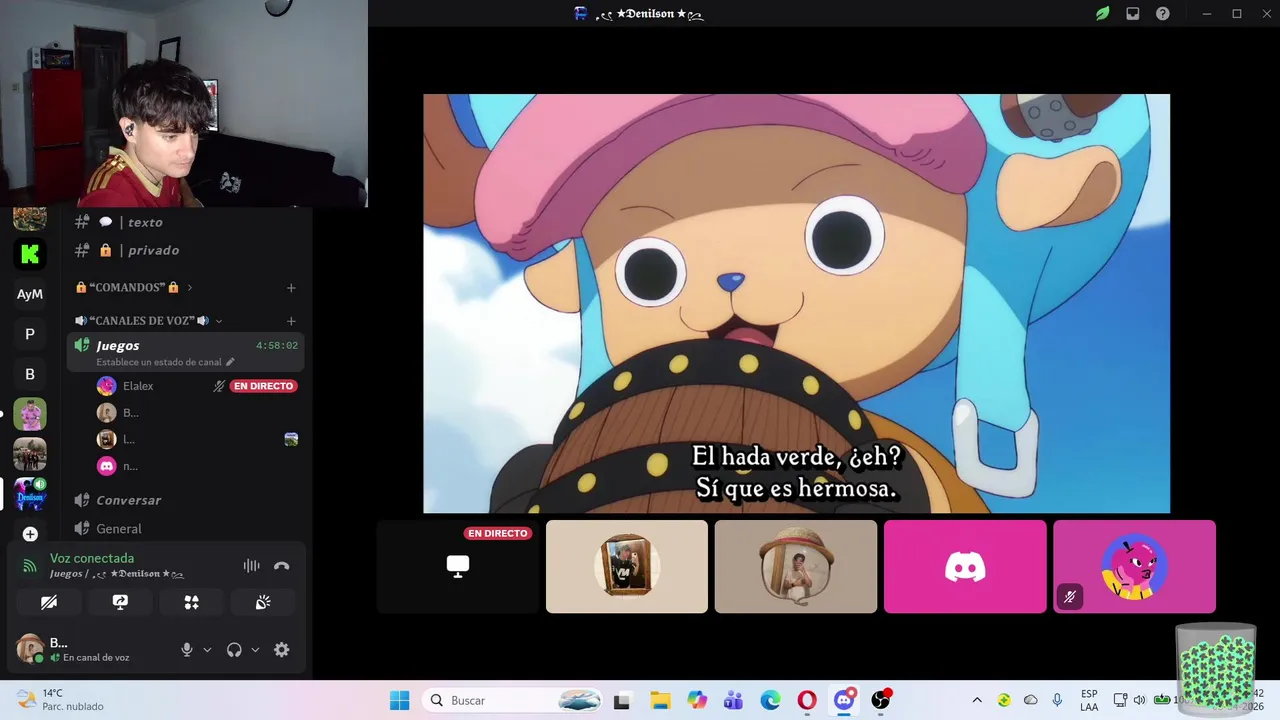
Task: Collapse the CANALES DE VOZ category
Action: [x=148, y=321]
